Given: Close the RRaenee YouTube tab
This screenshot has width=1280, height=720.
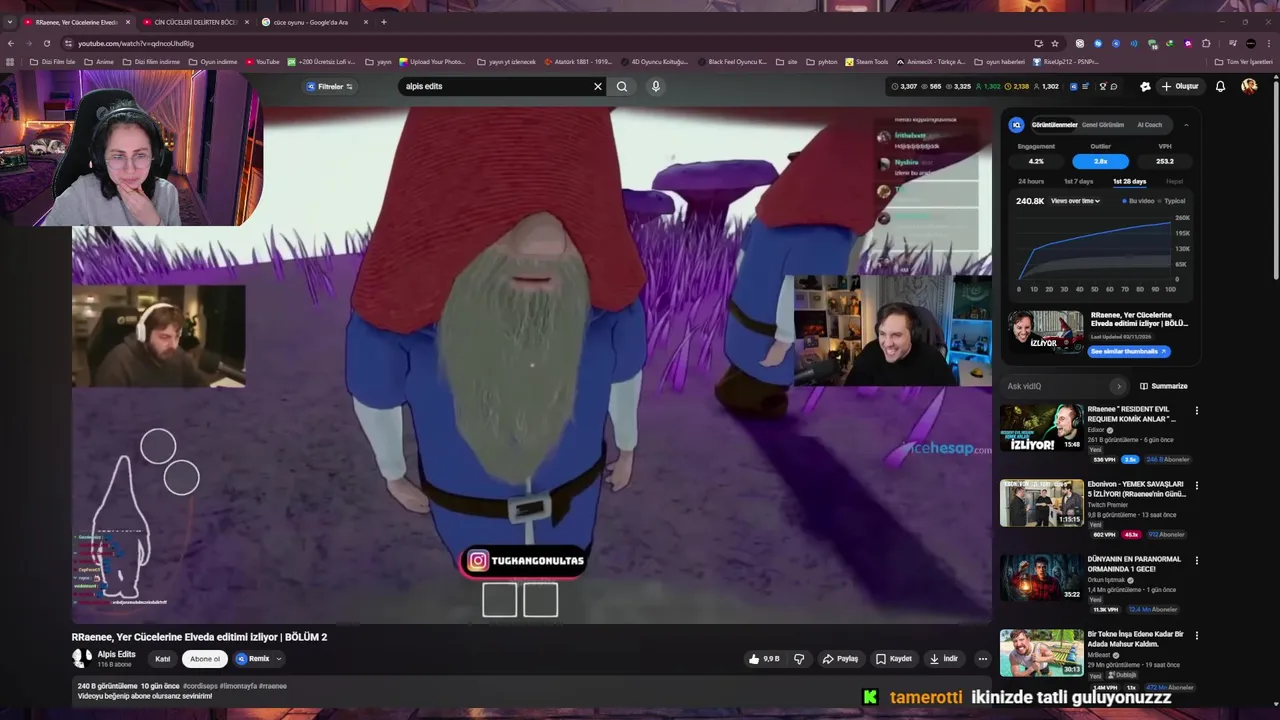Looking at the screenshot, I should coord(127,22).
